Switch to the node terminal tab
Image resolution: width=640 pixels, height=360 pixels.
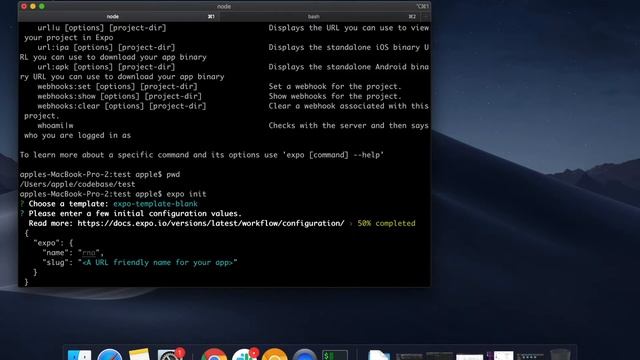tap(119, 16)
